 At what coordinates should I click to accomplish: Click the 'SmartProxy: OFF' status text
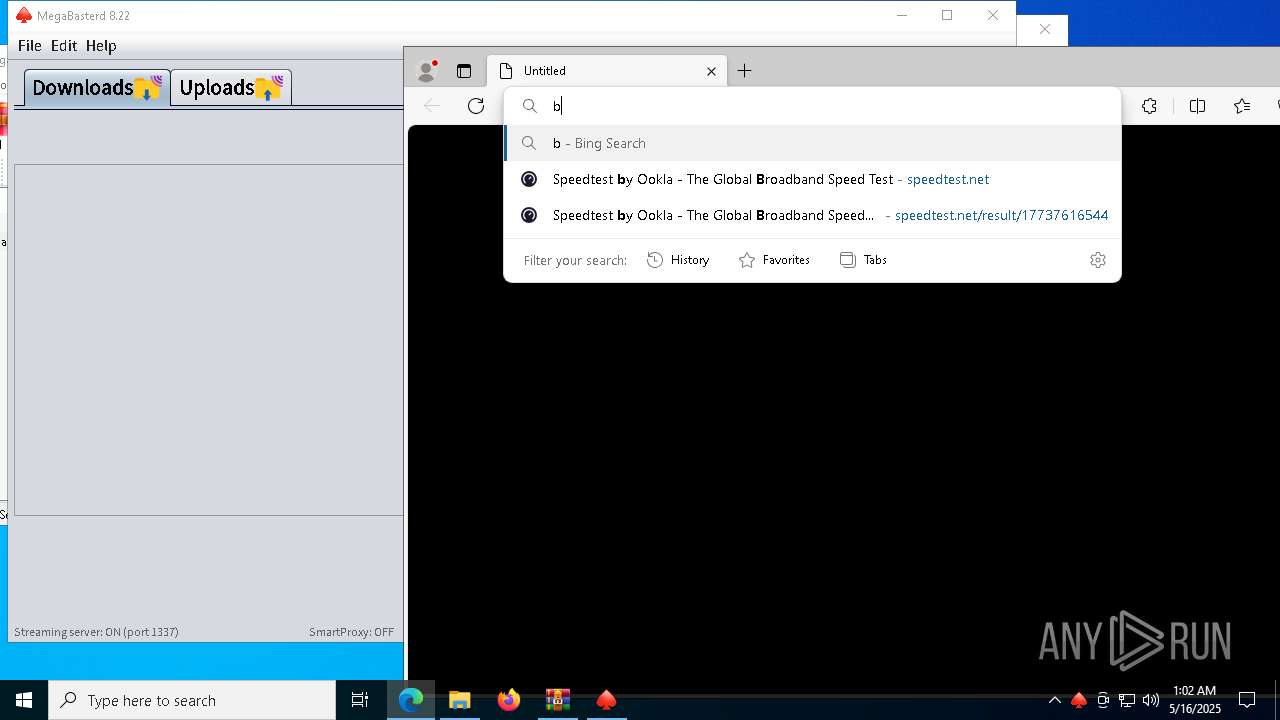(352, 632)
